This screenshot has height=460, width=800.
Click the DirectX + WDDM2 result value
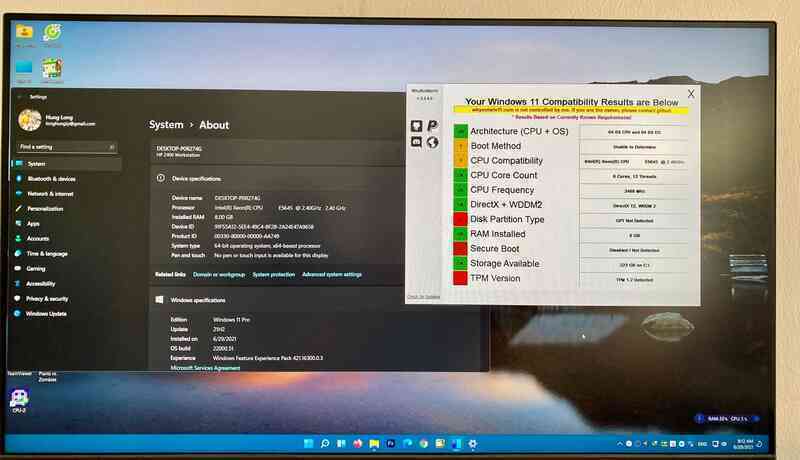pyautogui.click(x=634, y=206)
